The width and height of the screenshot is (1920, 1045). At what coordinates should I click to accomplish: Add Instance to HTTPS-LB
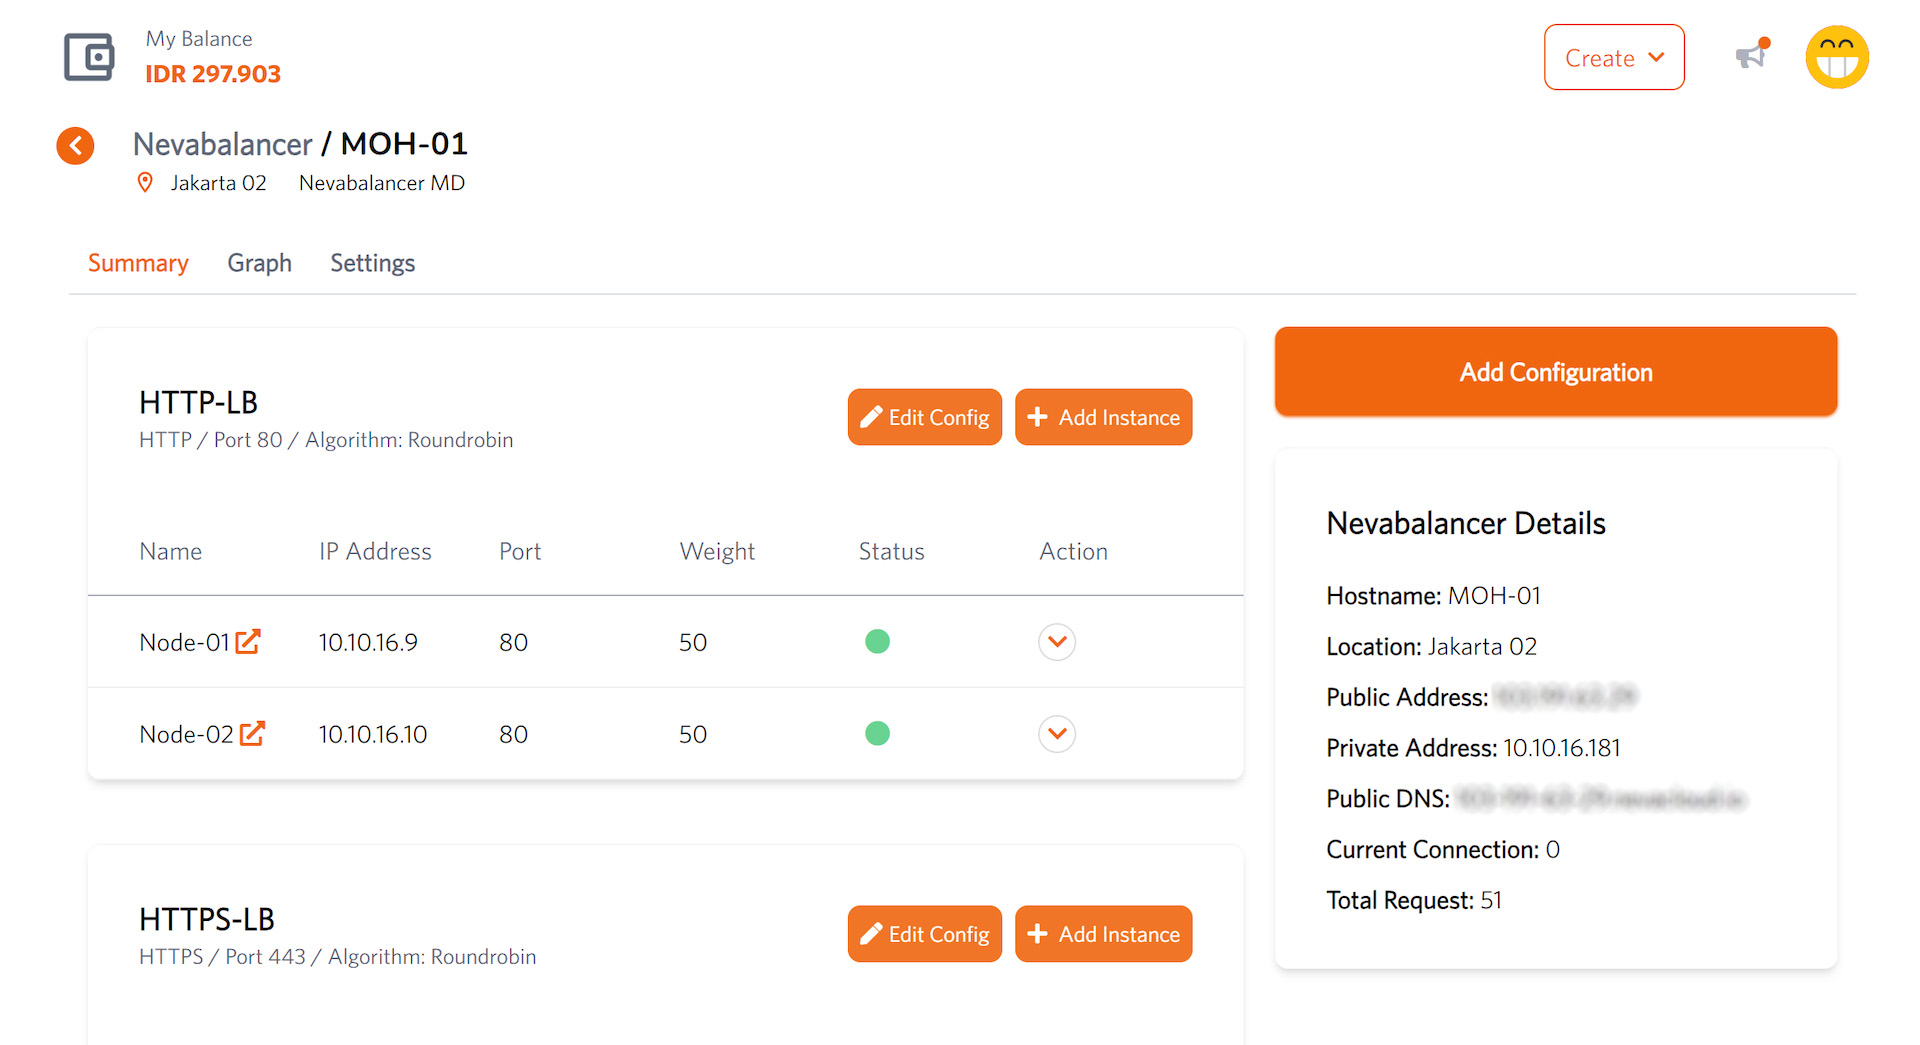[x=1103, y=934]
